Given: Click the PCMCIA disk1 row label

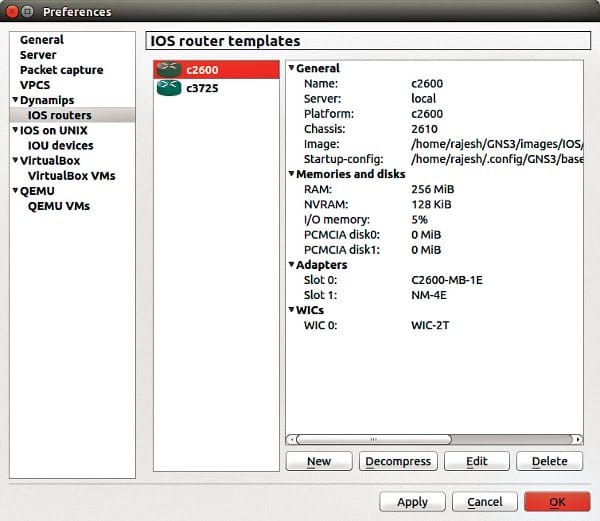Looking at the screenshot, I should pyautogui.click(x=342, y=250).
